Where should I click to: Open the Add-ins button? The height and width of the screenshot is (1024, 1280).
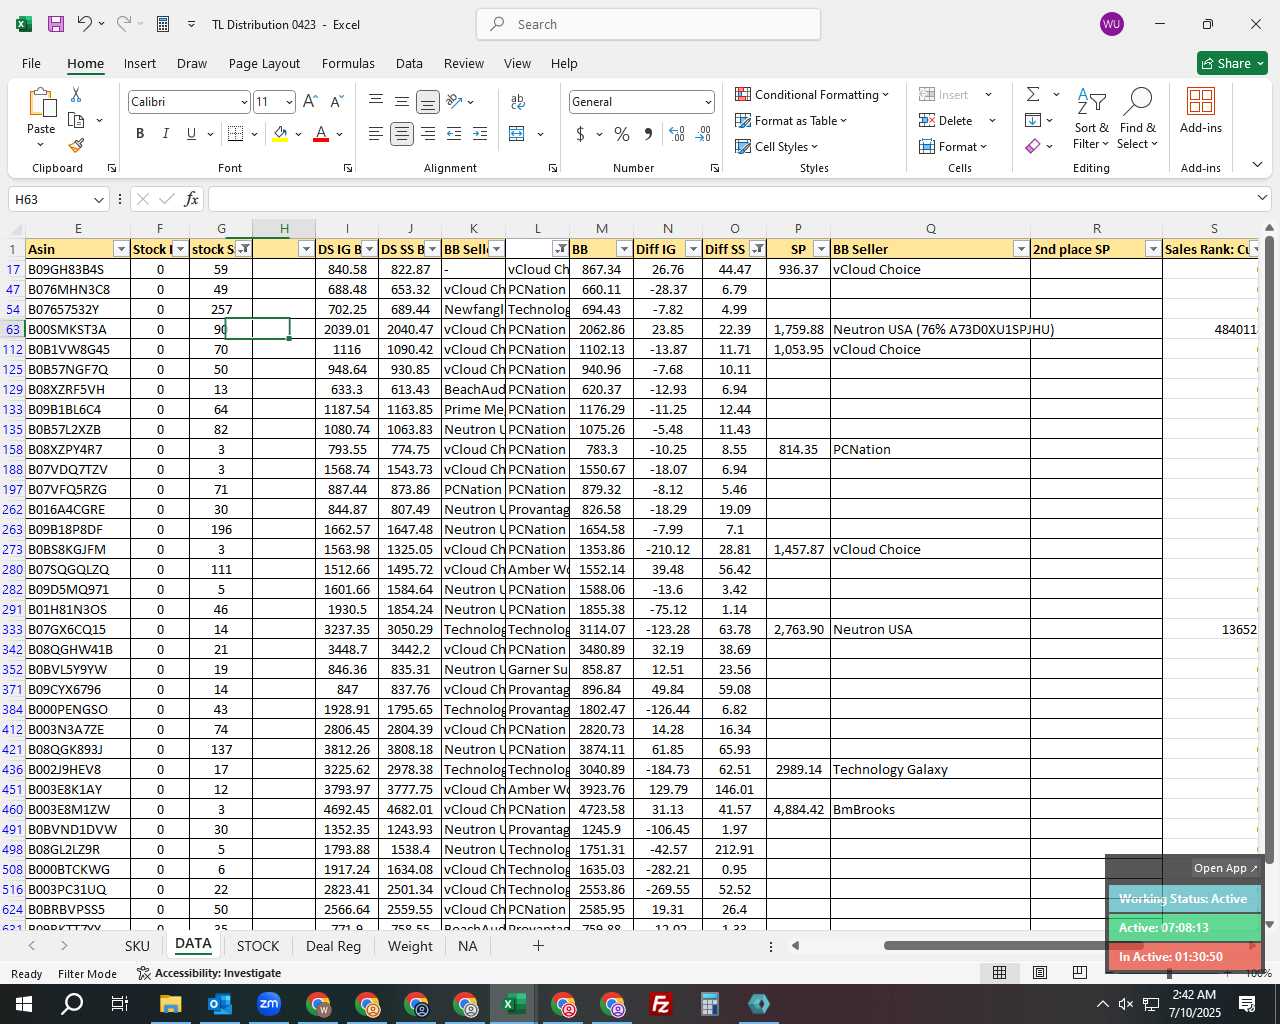1201,110
